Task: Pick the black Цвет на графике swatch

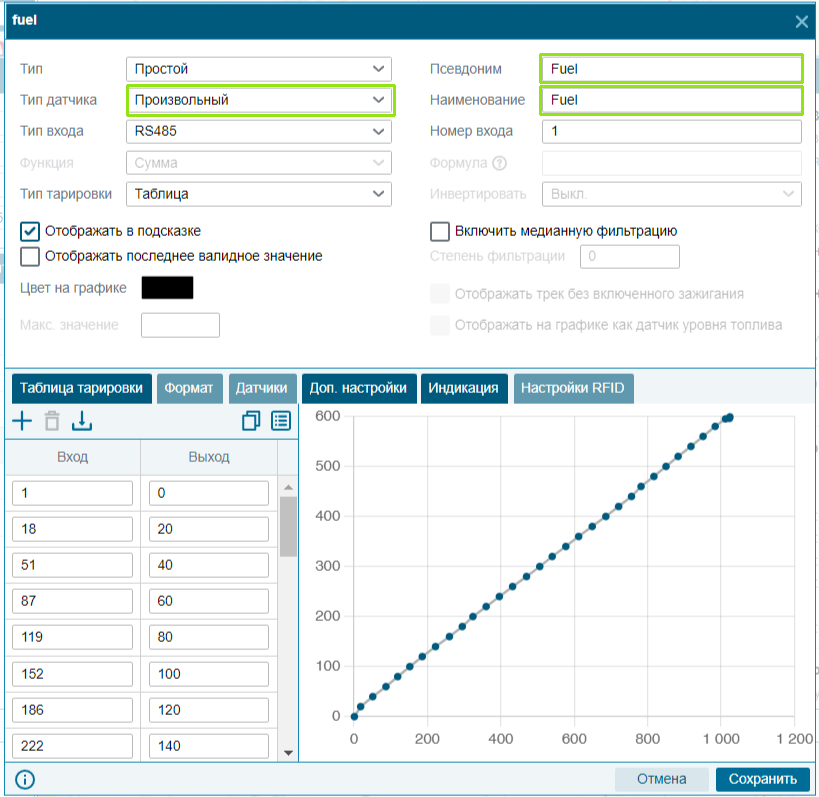Action: click(x=167, y=288)
